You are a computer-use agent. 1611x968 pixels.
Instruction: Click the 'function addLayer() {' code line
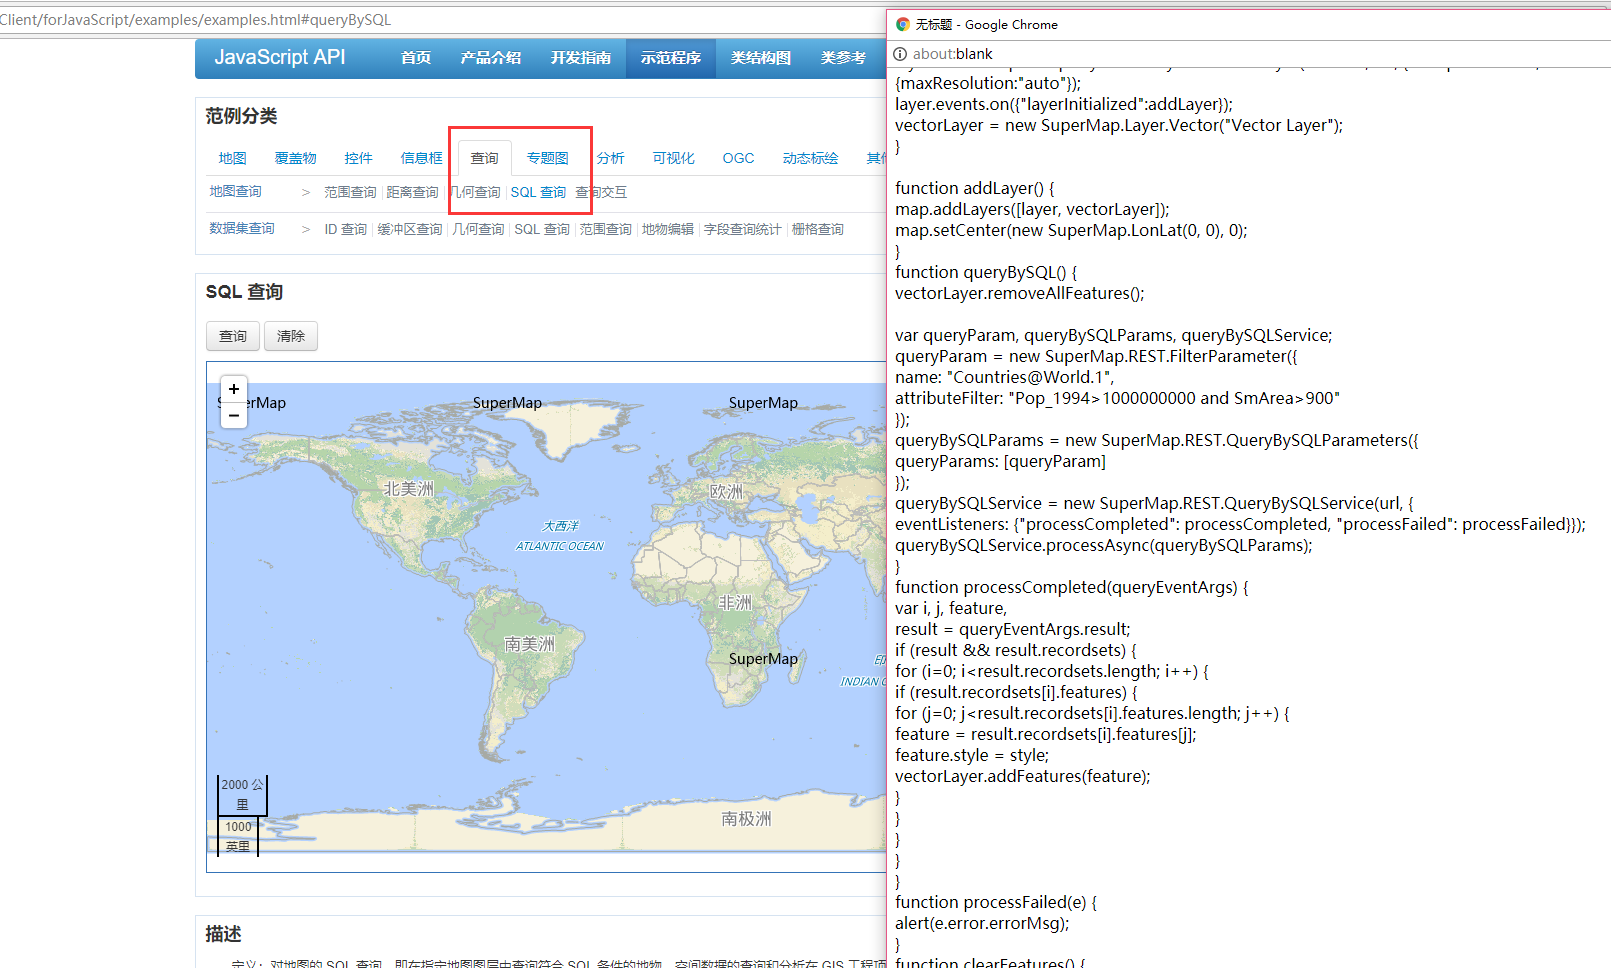[974, 188]
